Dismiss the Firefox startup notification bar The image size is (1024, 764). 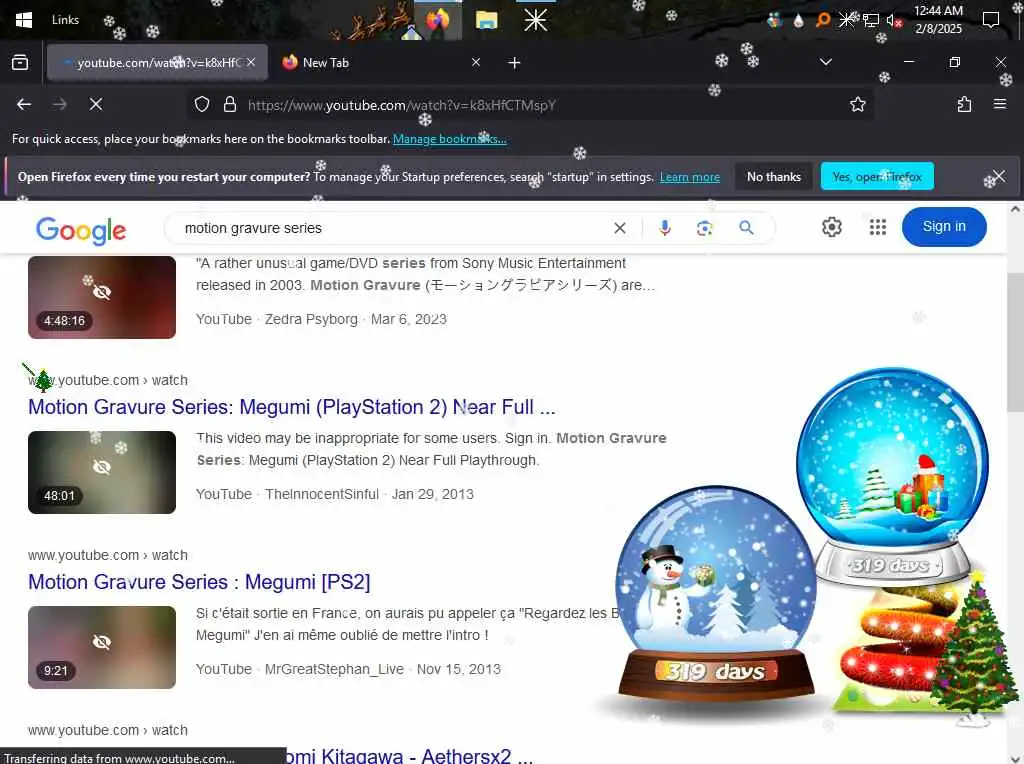pyautogui.click(x=999, y=176)
